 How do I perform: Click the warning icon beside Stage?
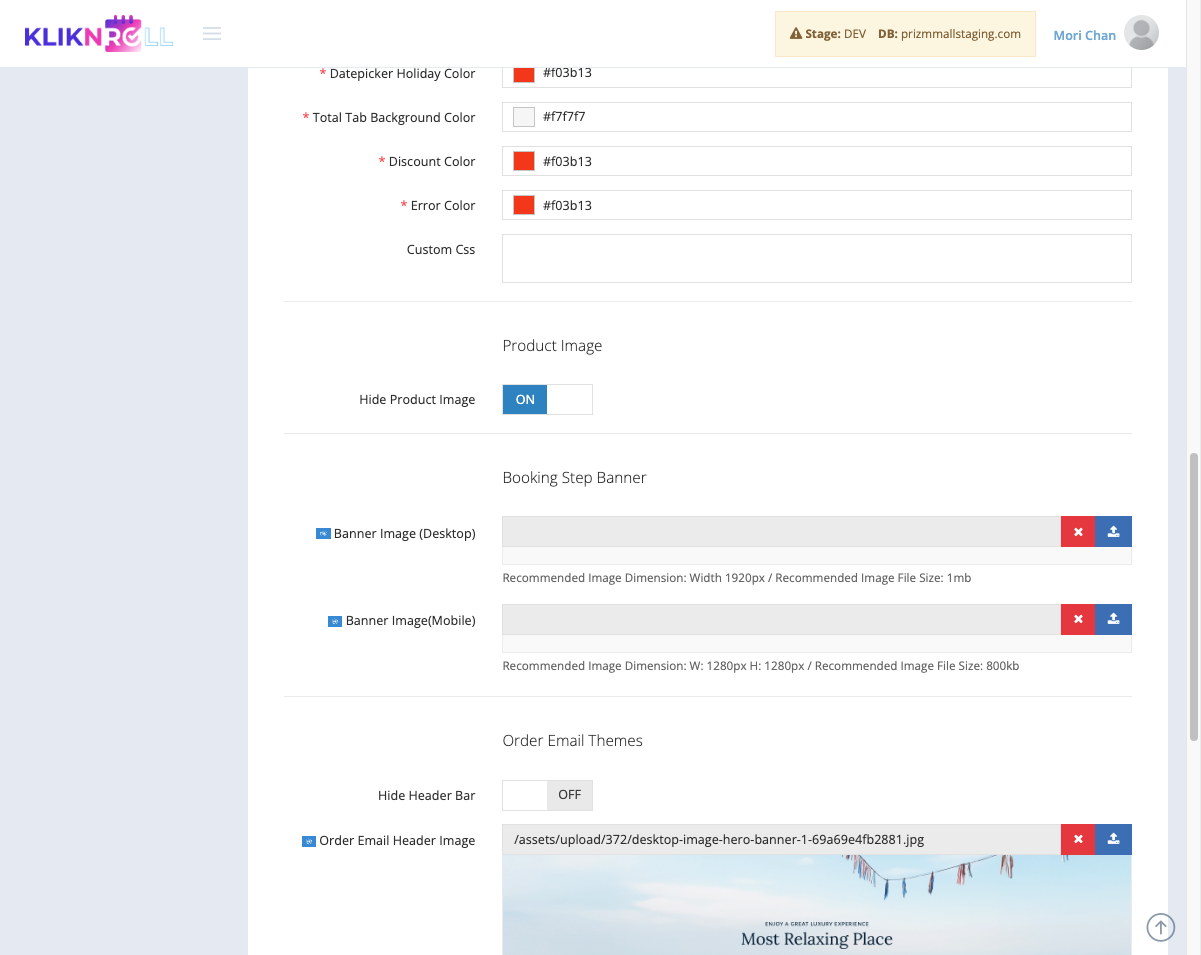pyautogui.click(x=796, y=34)
